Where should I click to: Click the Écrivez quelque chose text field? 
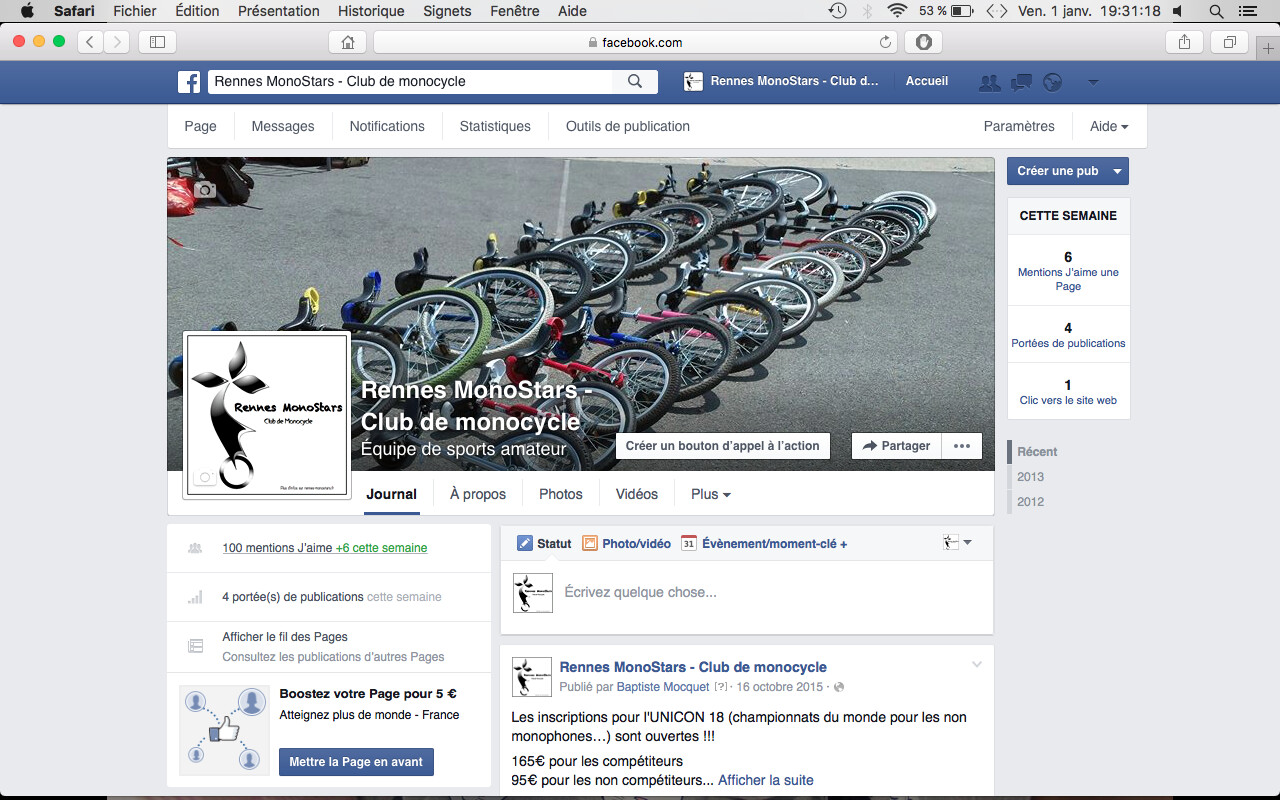[x=746, y=593]
